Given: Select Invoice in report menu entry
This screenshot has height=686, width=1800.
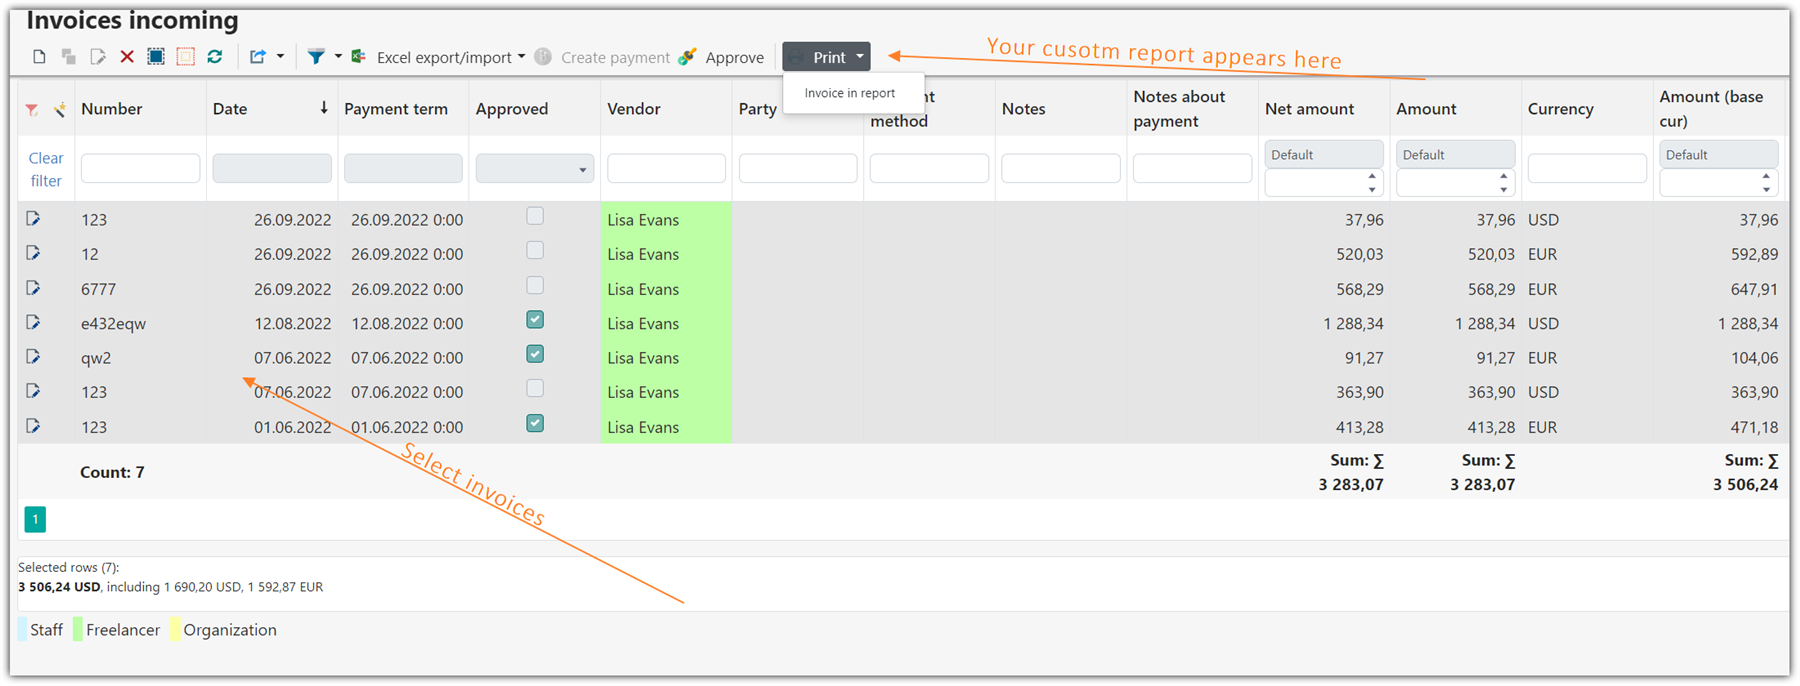Looking at the screenshot, I should coord(850,93).
